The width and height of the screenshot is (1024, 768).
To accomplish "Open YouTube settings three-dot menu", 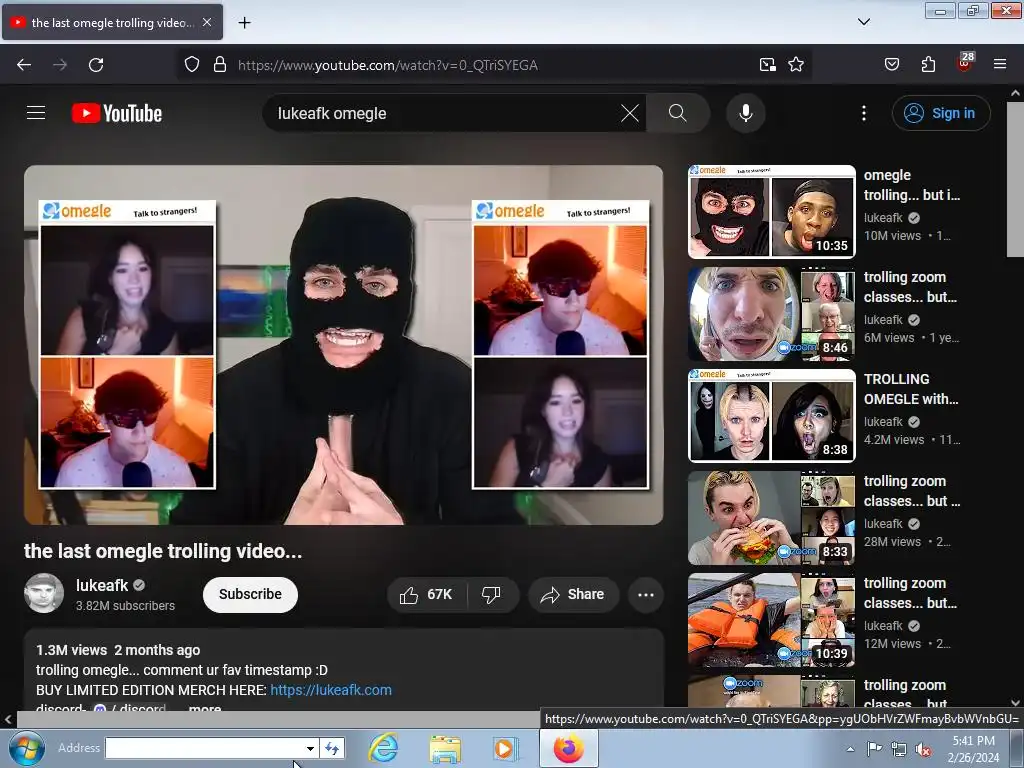I will pos(863,113).
